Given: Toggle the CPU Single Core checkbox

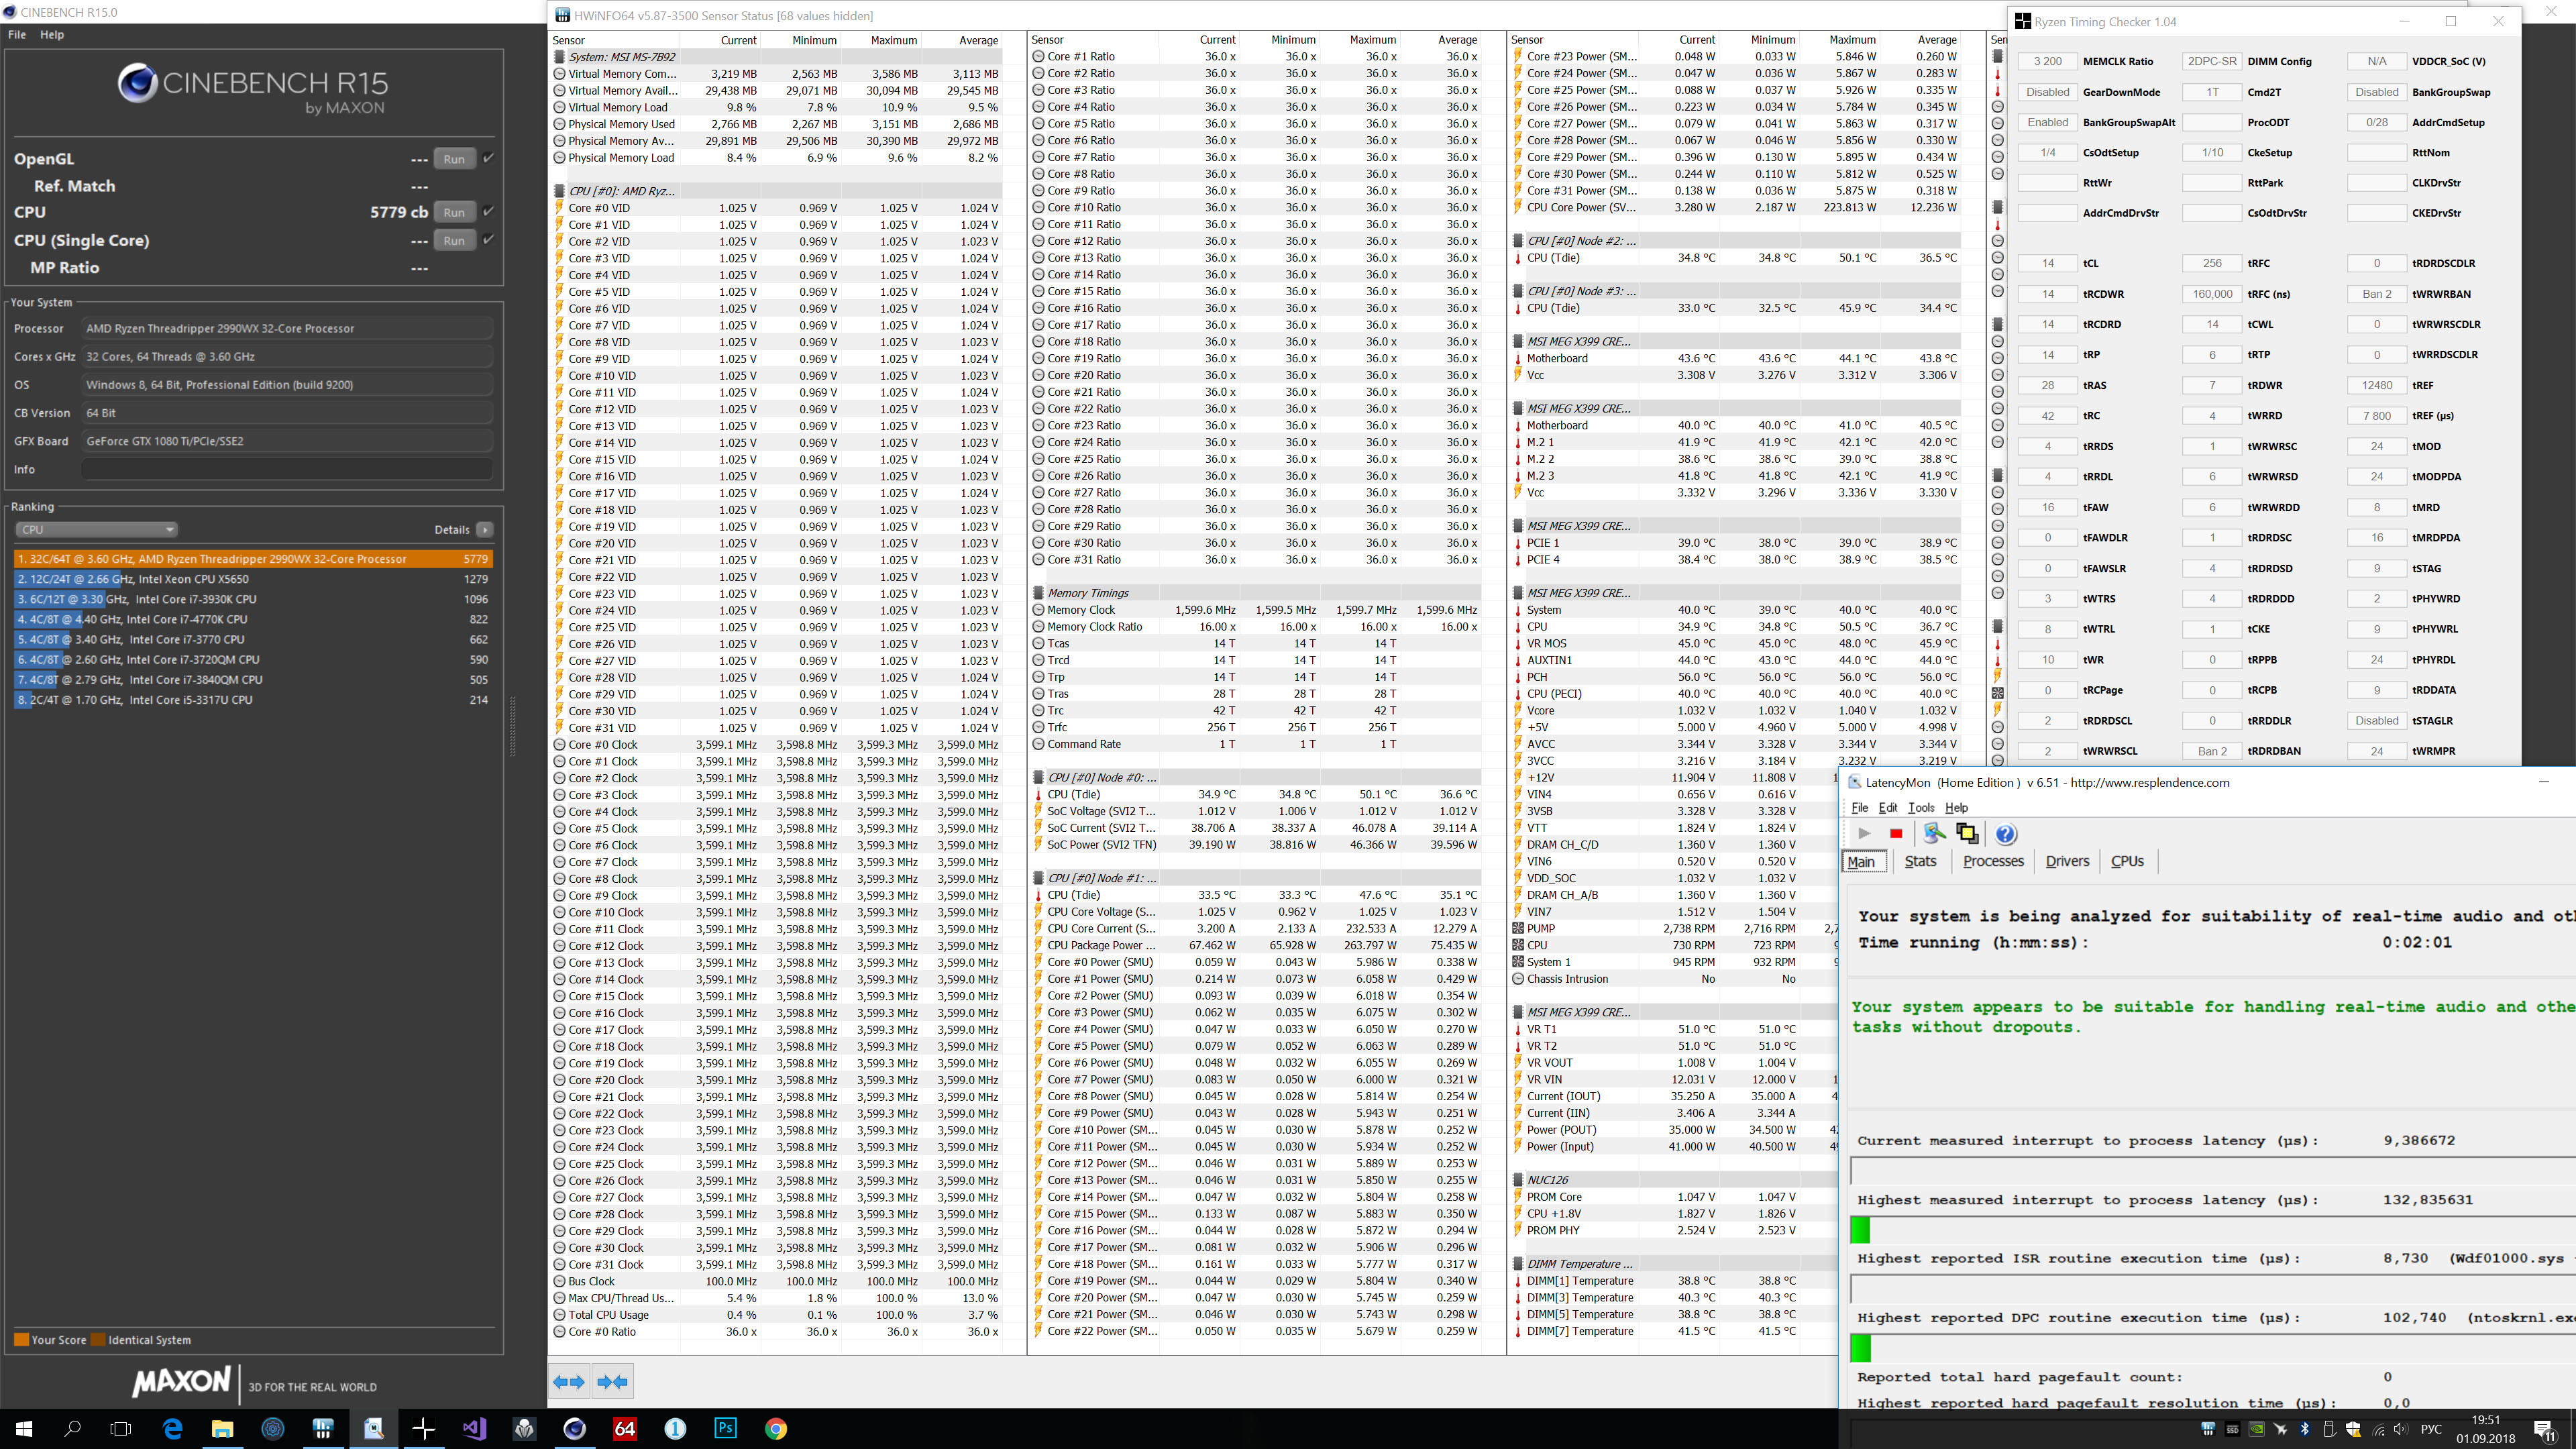Looking at the screenshot, I should pyautogui.click(x=488, y=239).
